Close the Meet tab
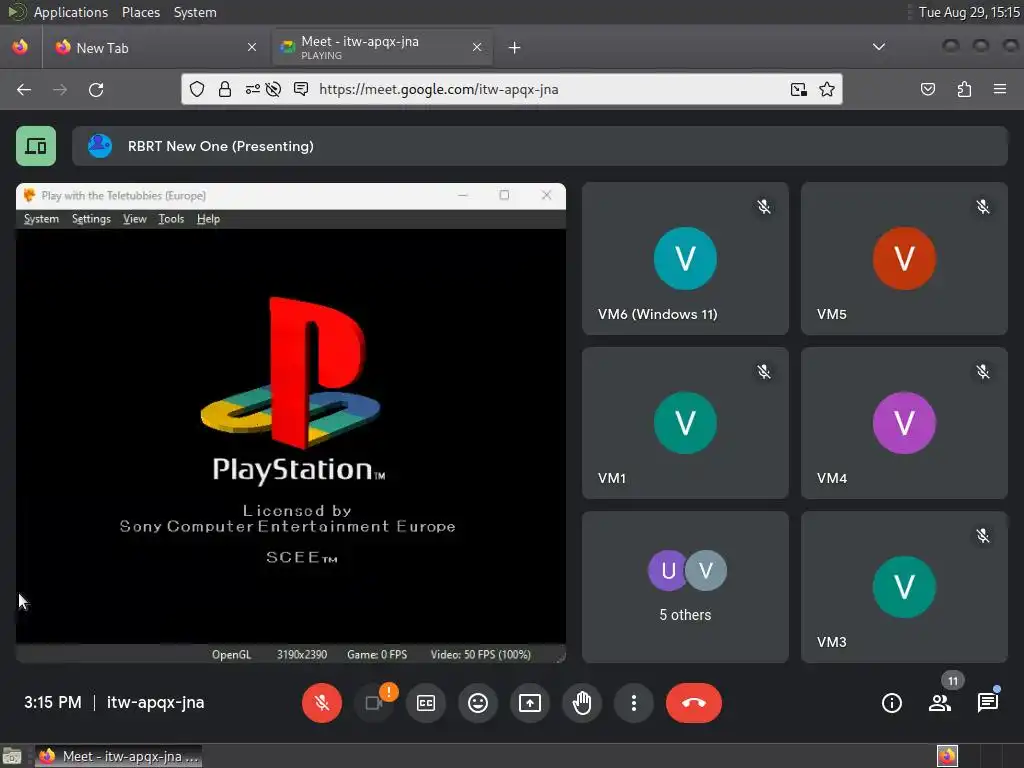This screenshot has height=768, width=1024. [x=477, y=47]
